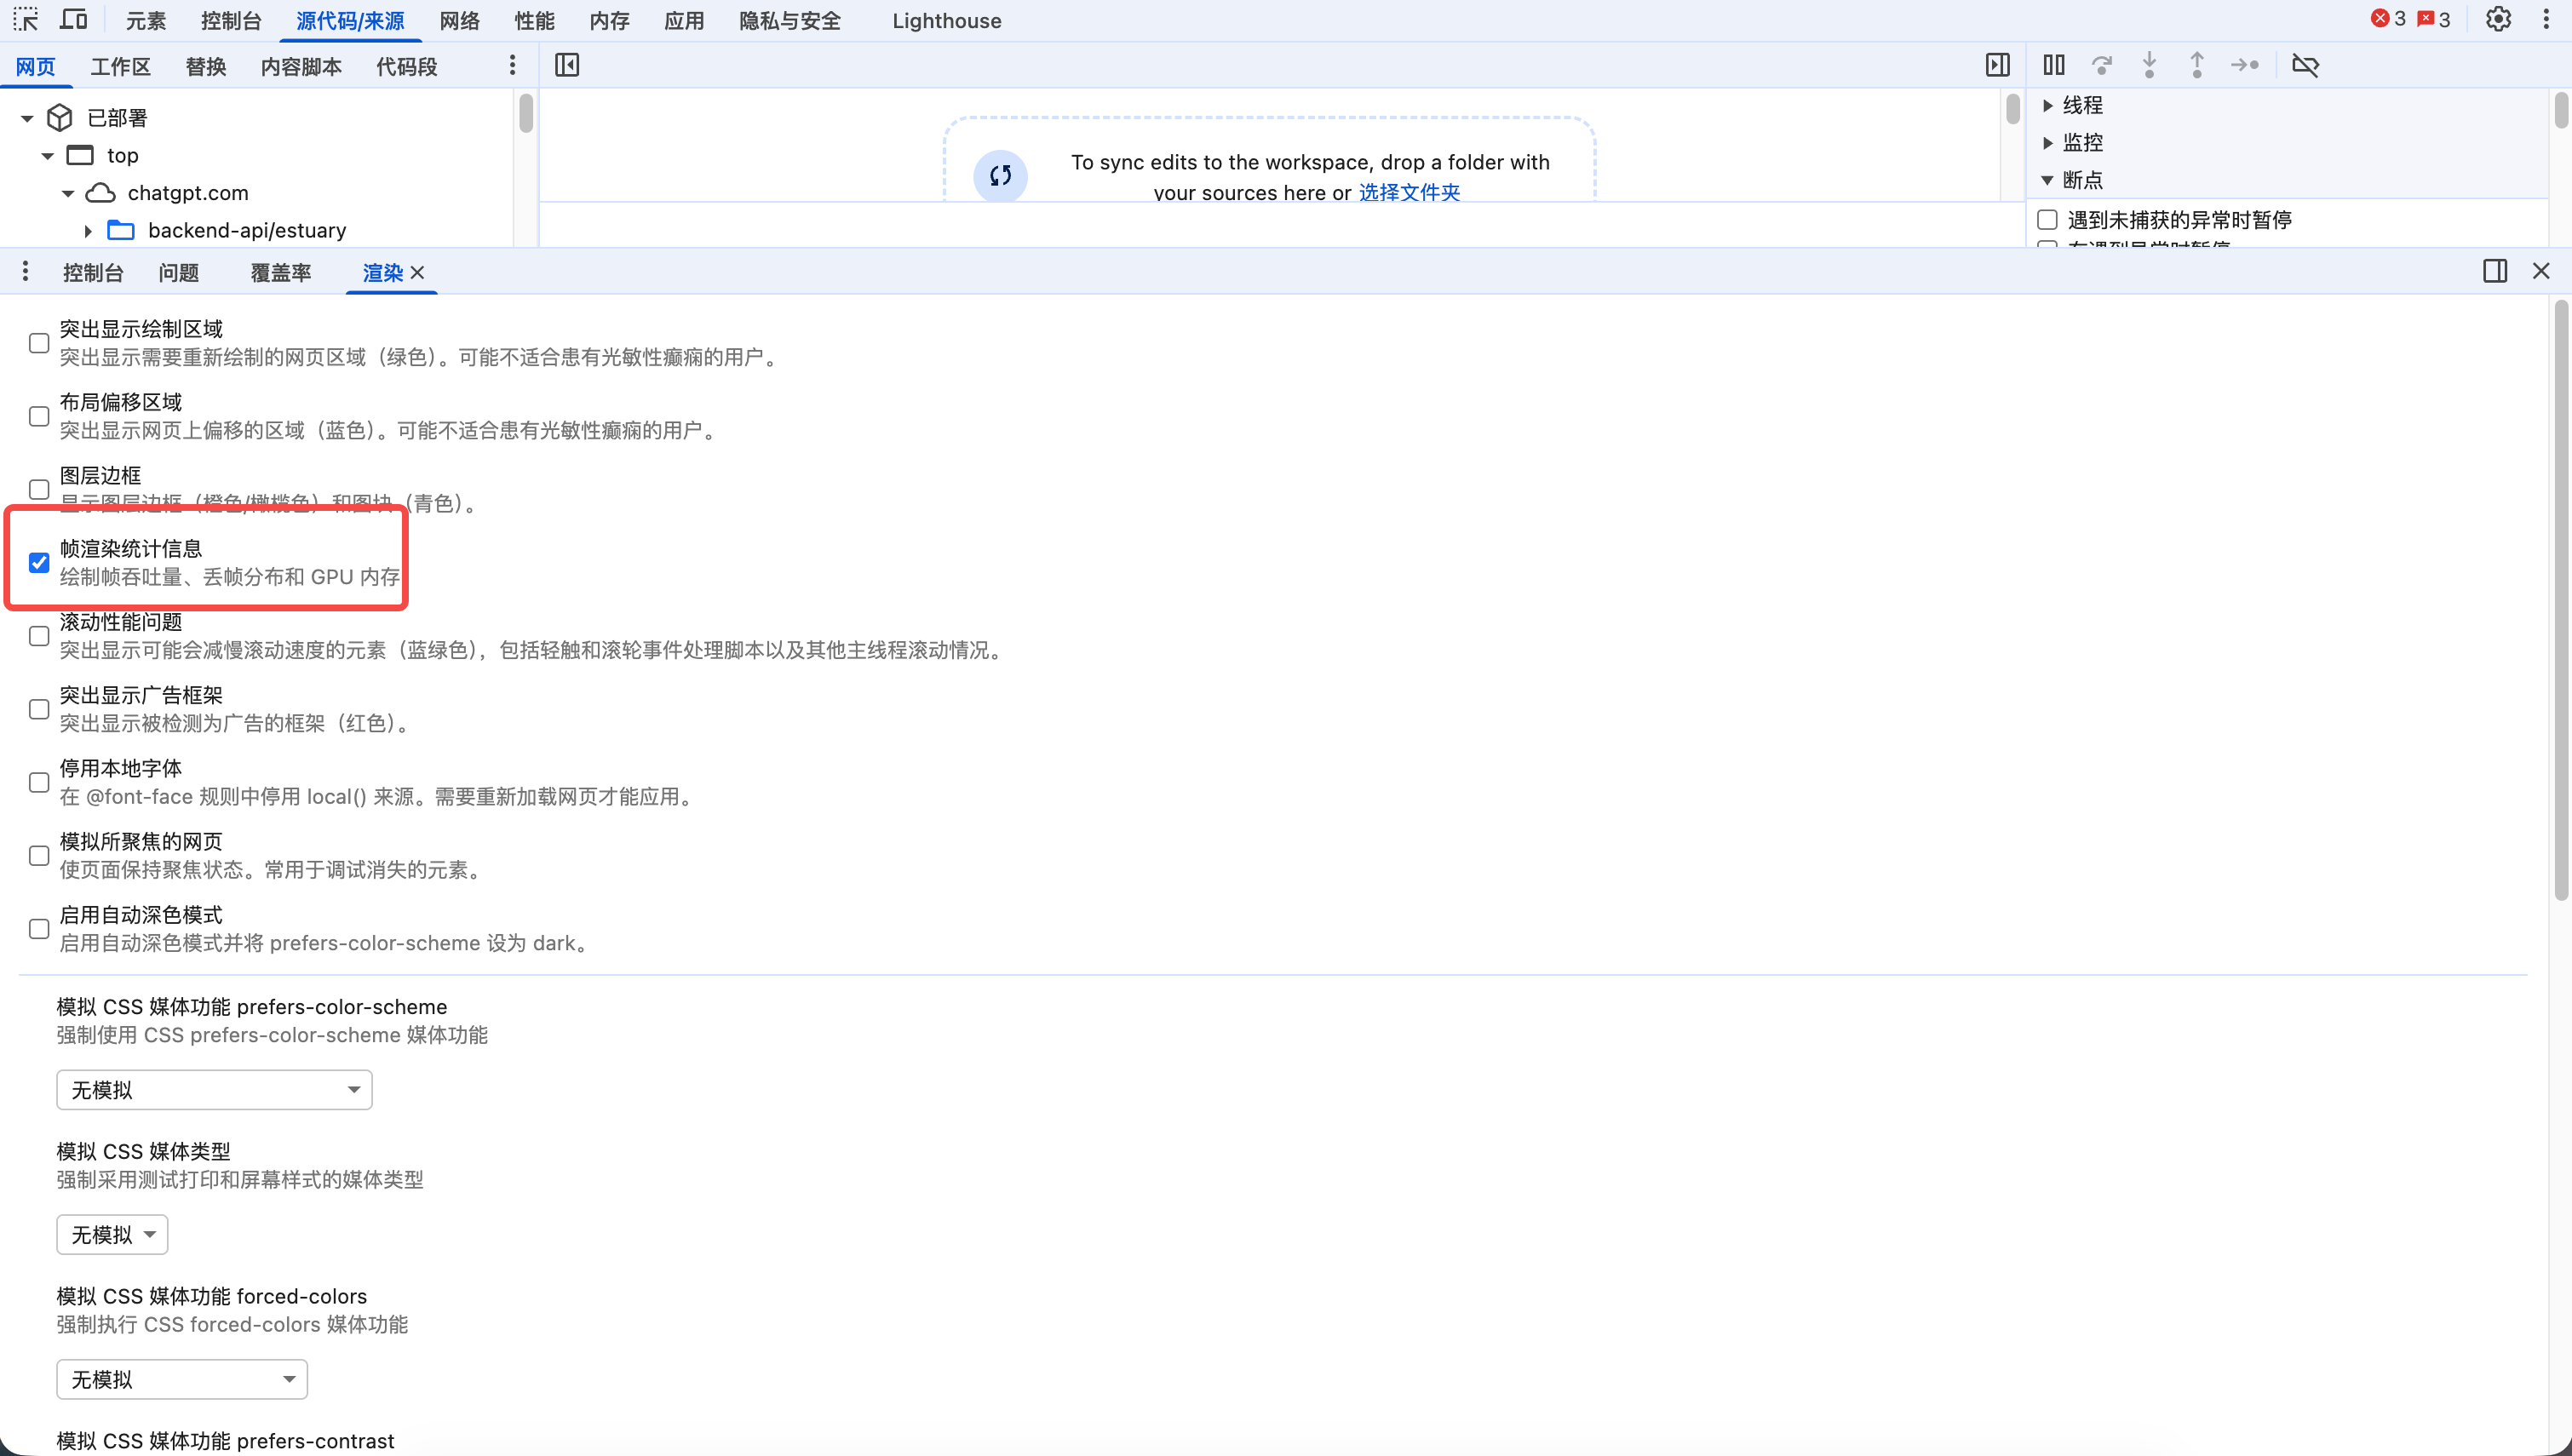Screen dimensions: 2572x1456
Task: Open the prefers-color-scheme 无模拟 dropdown
Action: point(214,1090)
